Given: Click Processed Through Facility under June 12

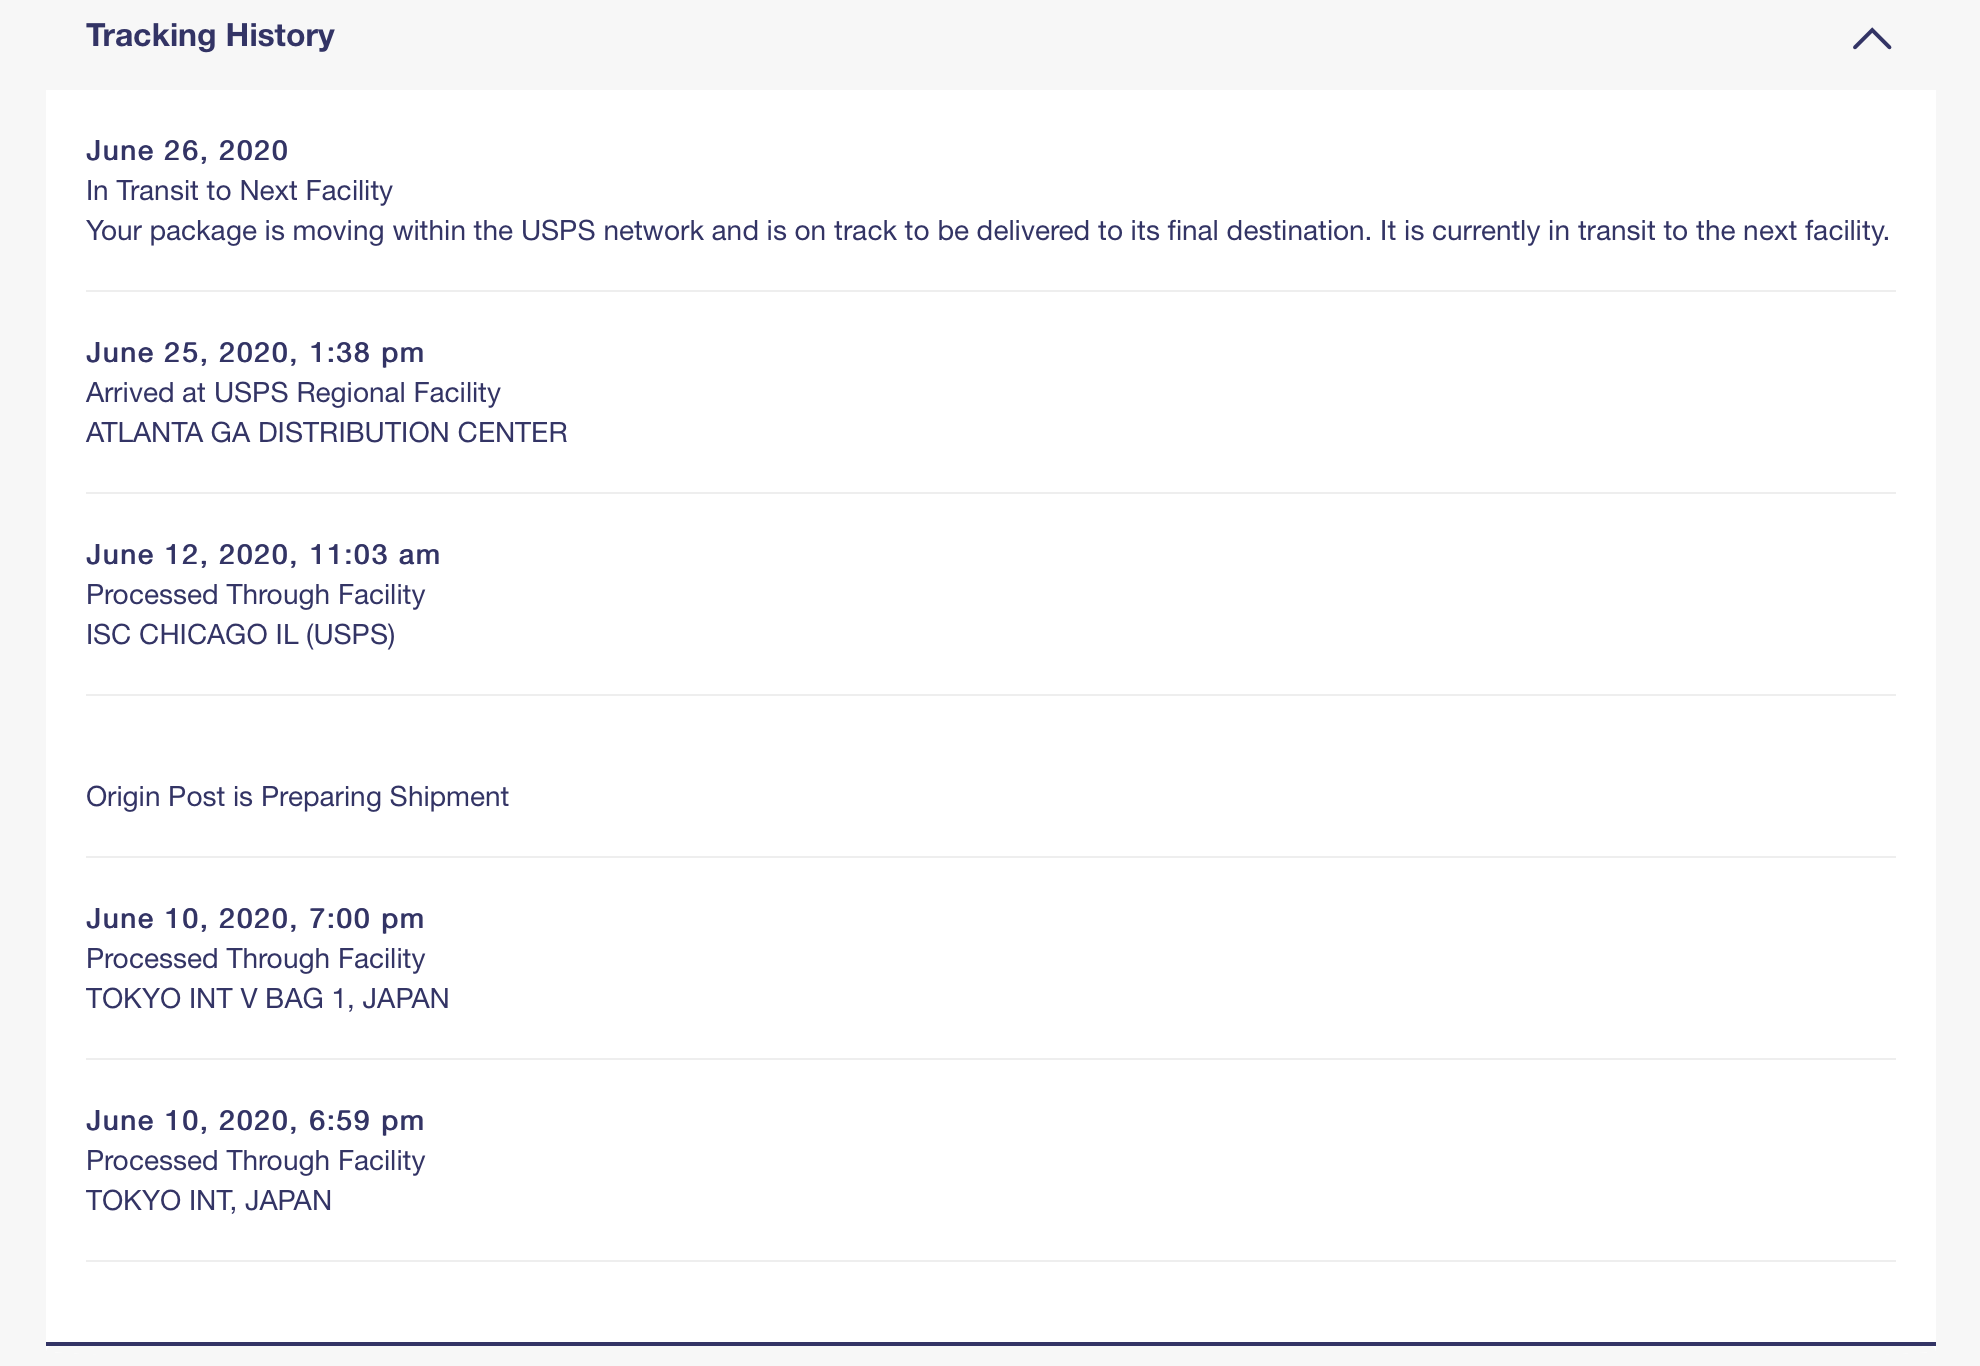Looking at the screenshot, I should [x=255, y=594].
